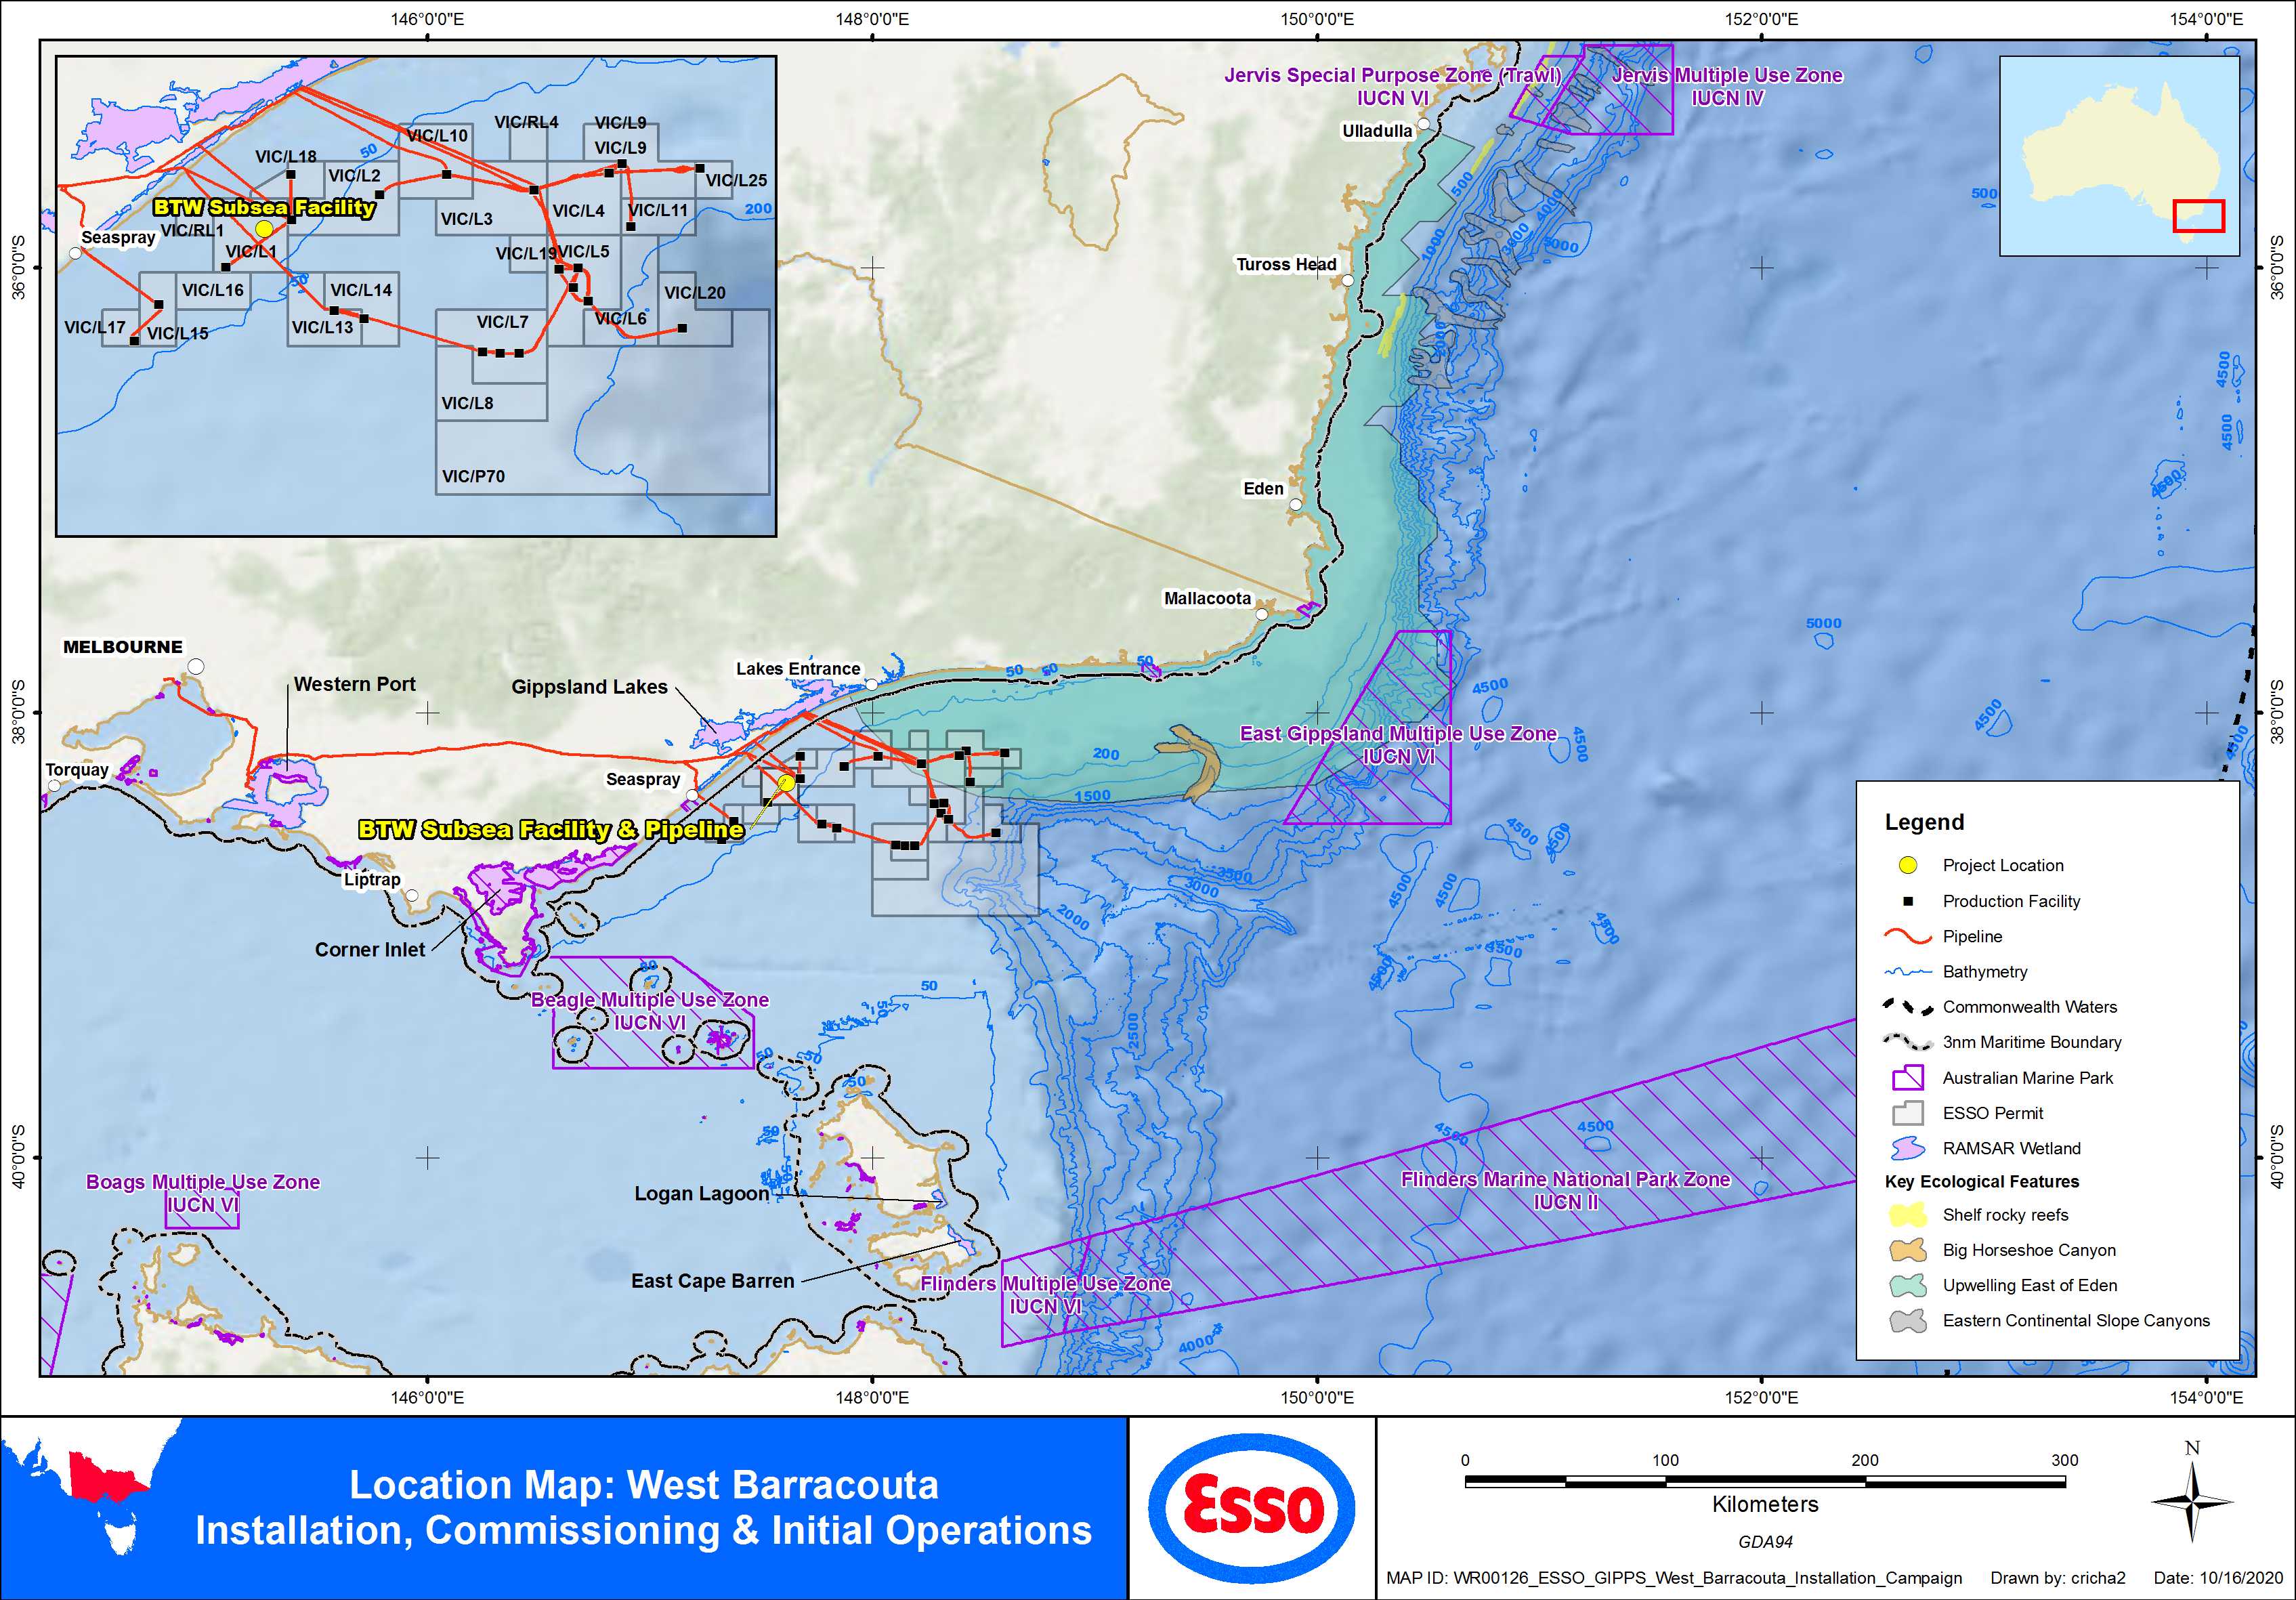Click the Big Horseshoe Canyon legend swatch

(x=1907, y=1250)
